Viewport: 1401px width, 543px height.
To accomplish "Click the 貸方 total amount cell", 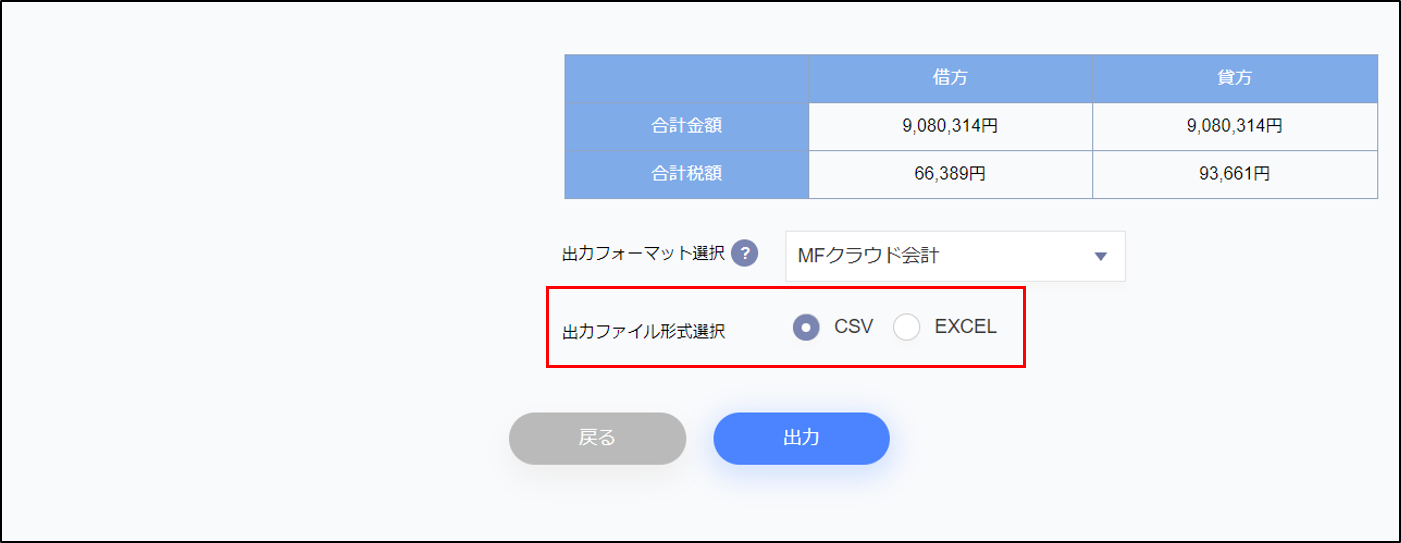I will pyautogui.click(x=1235, y=126).
